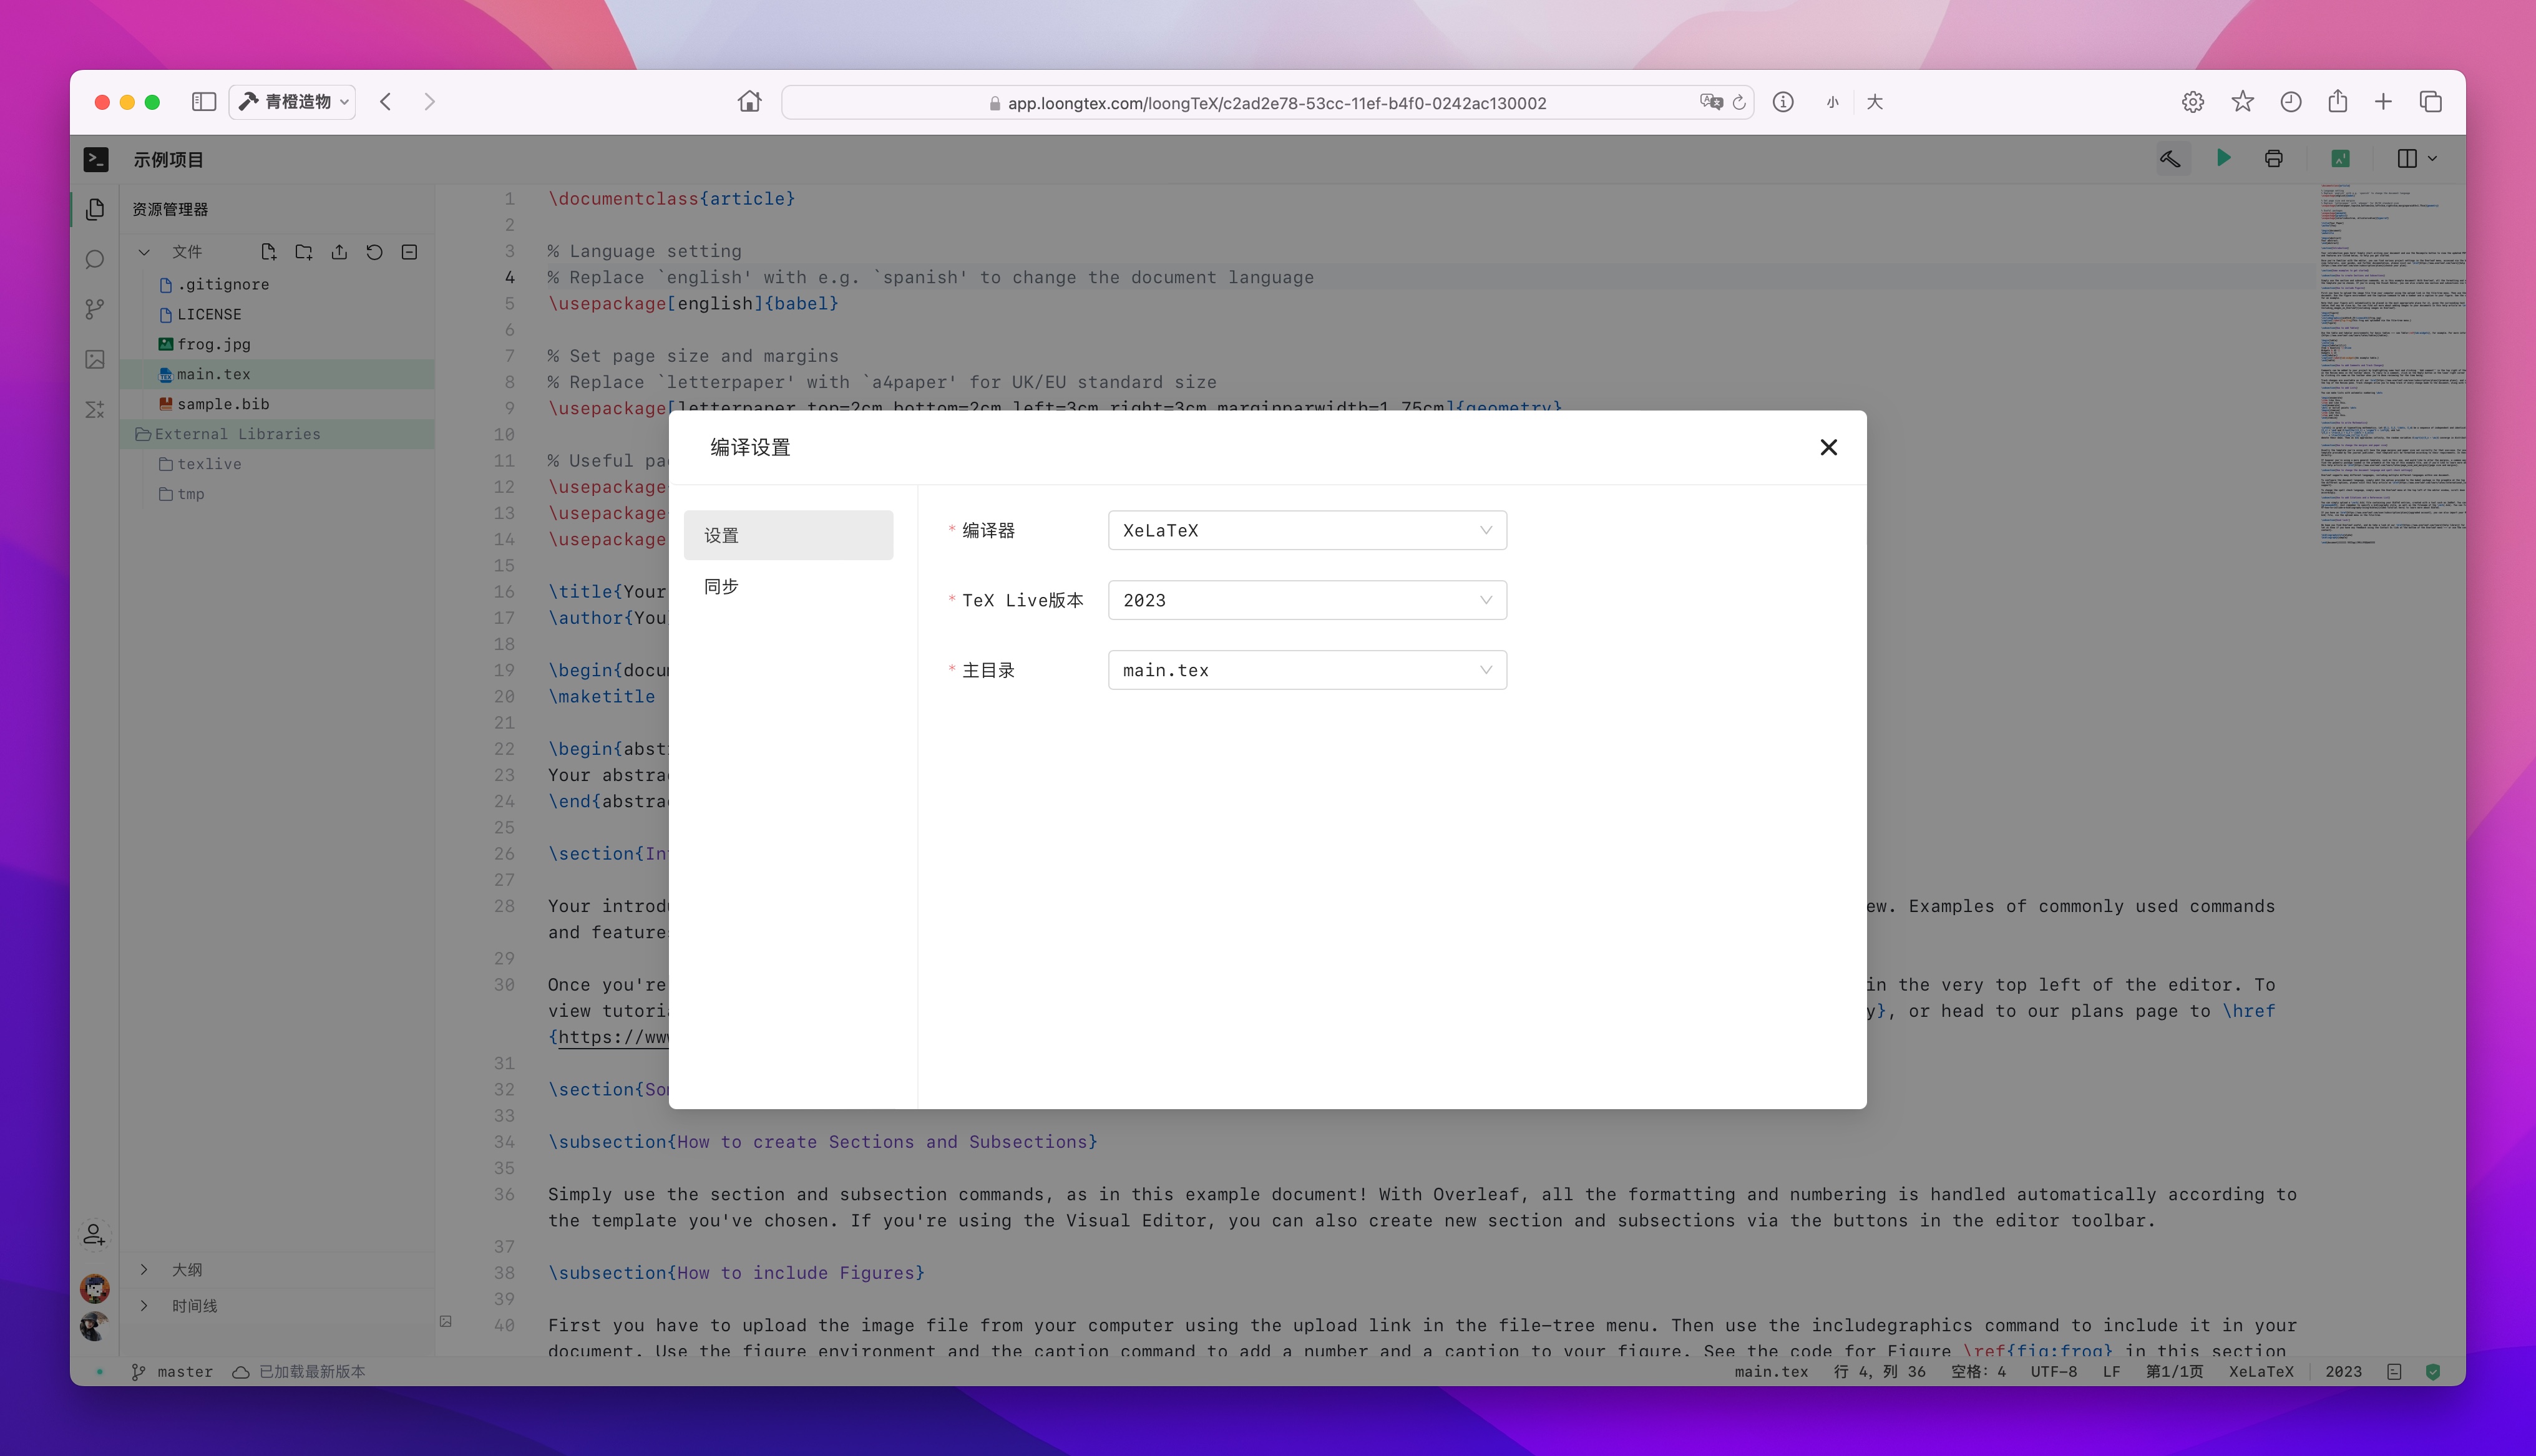The image size is (2536, 1456).
Task: Open the chat comments sidebar icon
Action: [x=95, y=260]
